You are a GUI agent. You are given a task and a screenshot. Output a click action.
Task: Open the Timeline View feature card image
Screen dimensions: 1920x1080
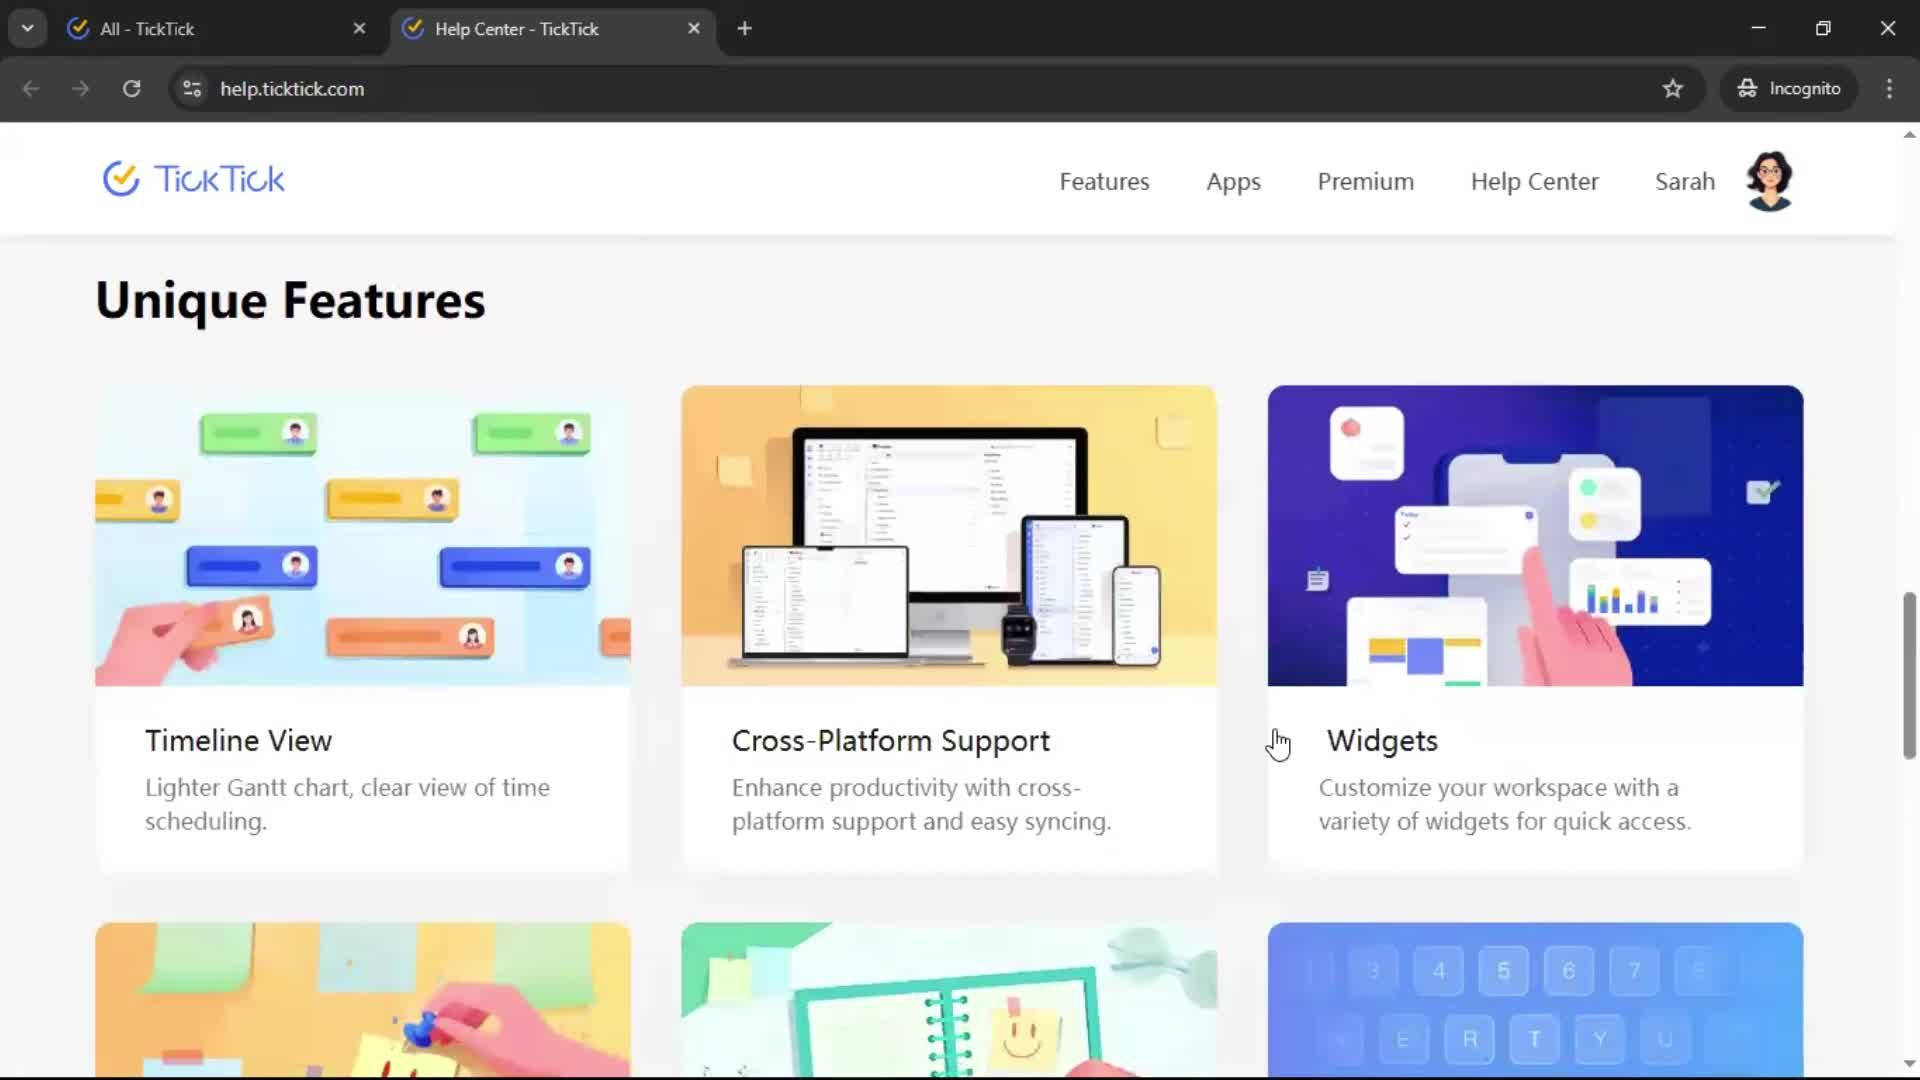[363, 536]
